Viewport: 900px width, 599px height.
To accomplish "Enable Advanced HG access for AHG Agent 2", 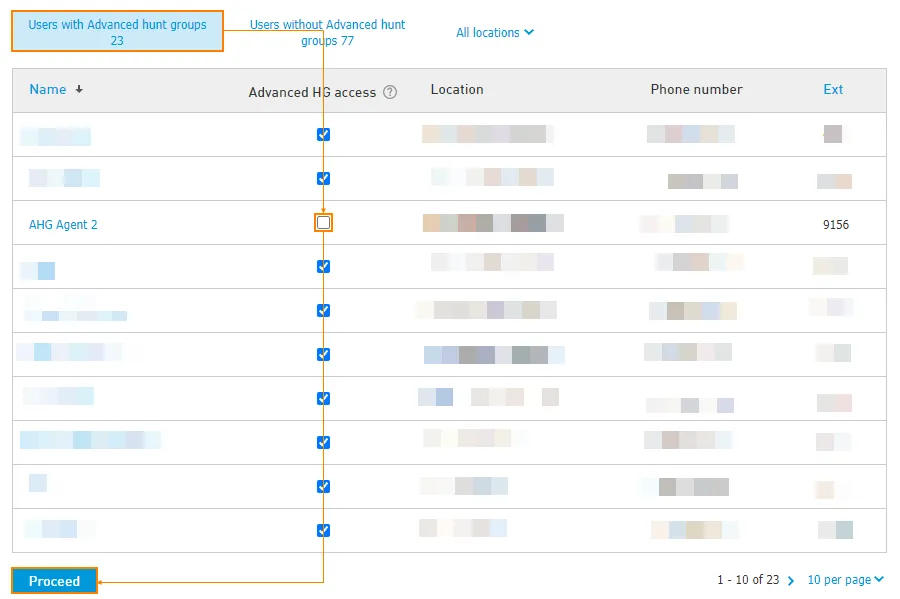I will pos(324,223).
